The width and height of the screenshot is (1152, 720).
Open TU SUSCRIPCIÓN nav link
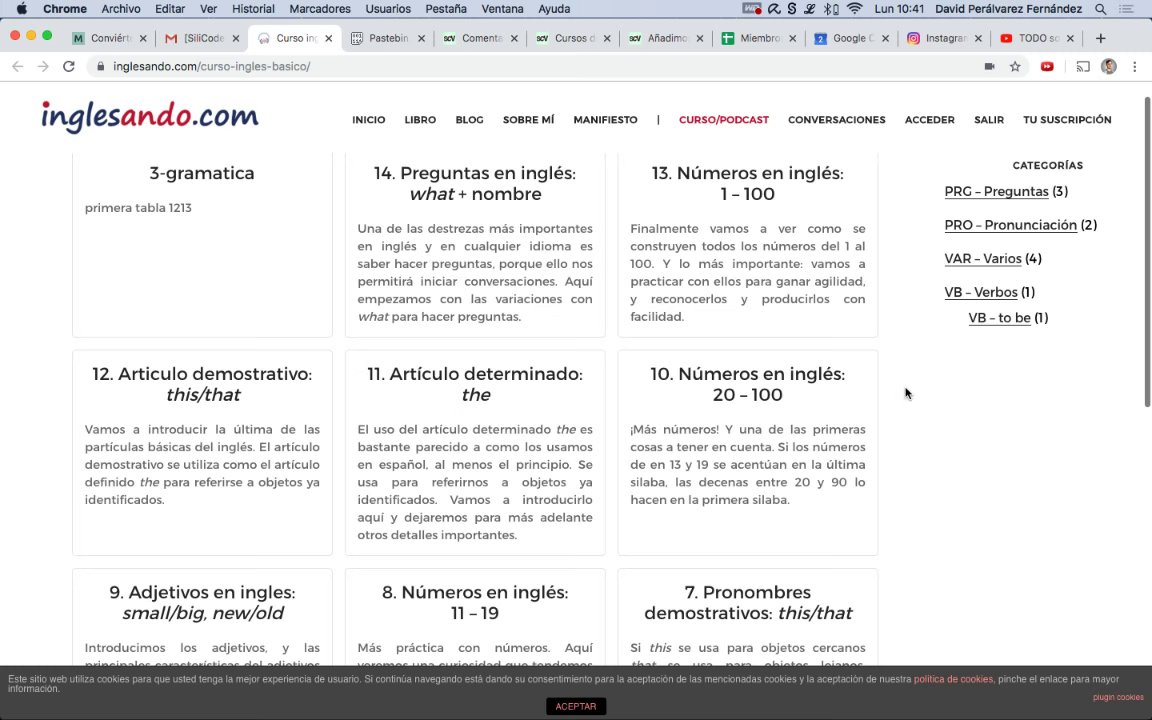tap(1067, 120)
